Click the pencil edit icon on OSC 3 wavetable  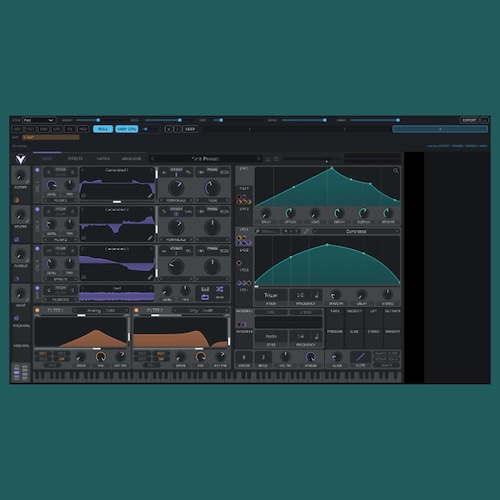pos(150,277)
